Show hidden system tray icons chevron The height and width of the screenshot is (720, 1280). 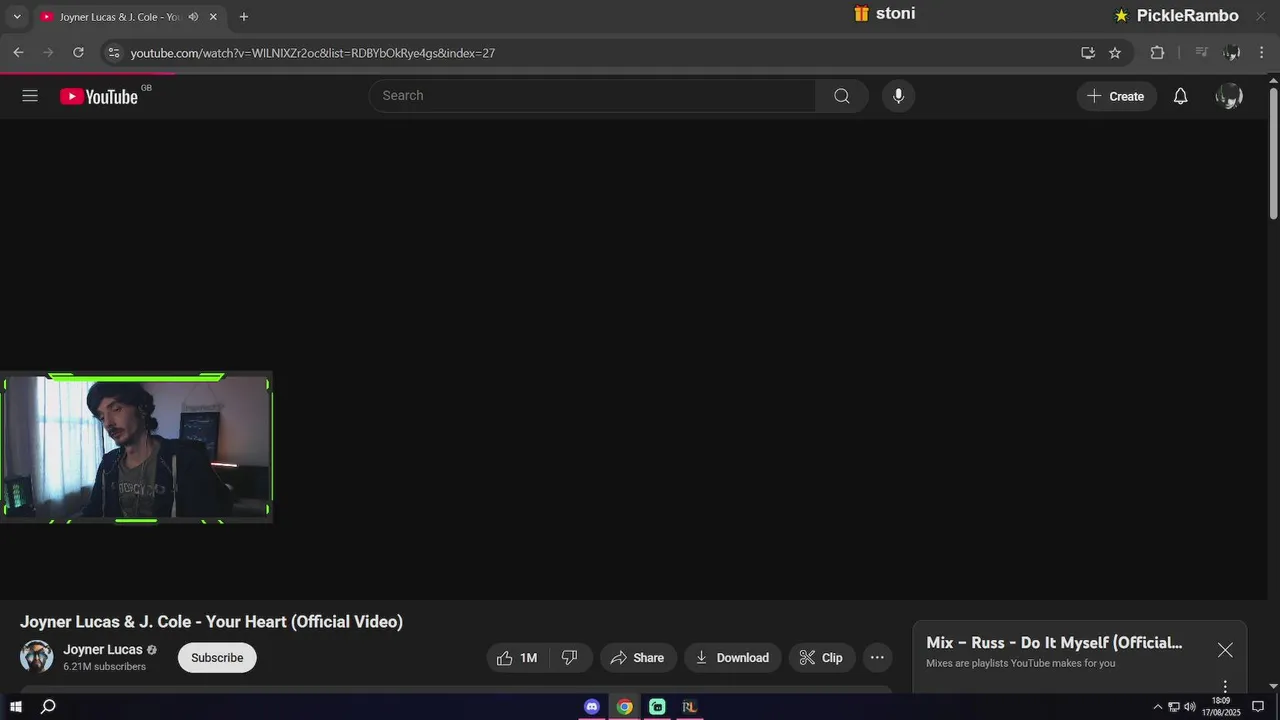pyautogui.click(x=1158, y=707)
